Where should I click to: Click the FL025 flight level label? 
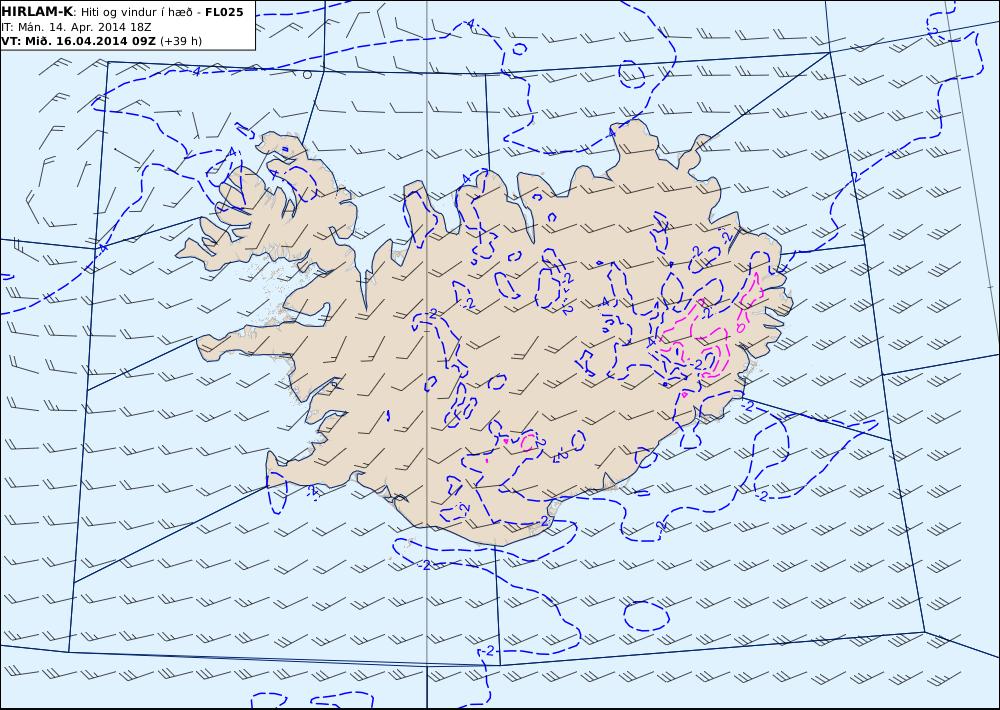(x=224, y=11)
